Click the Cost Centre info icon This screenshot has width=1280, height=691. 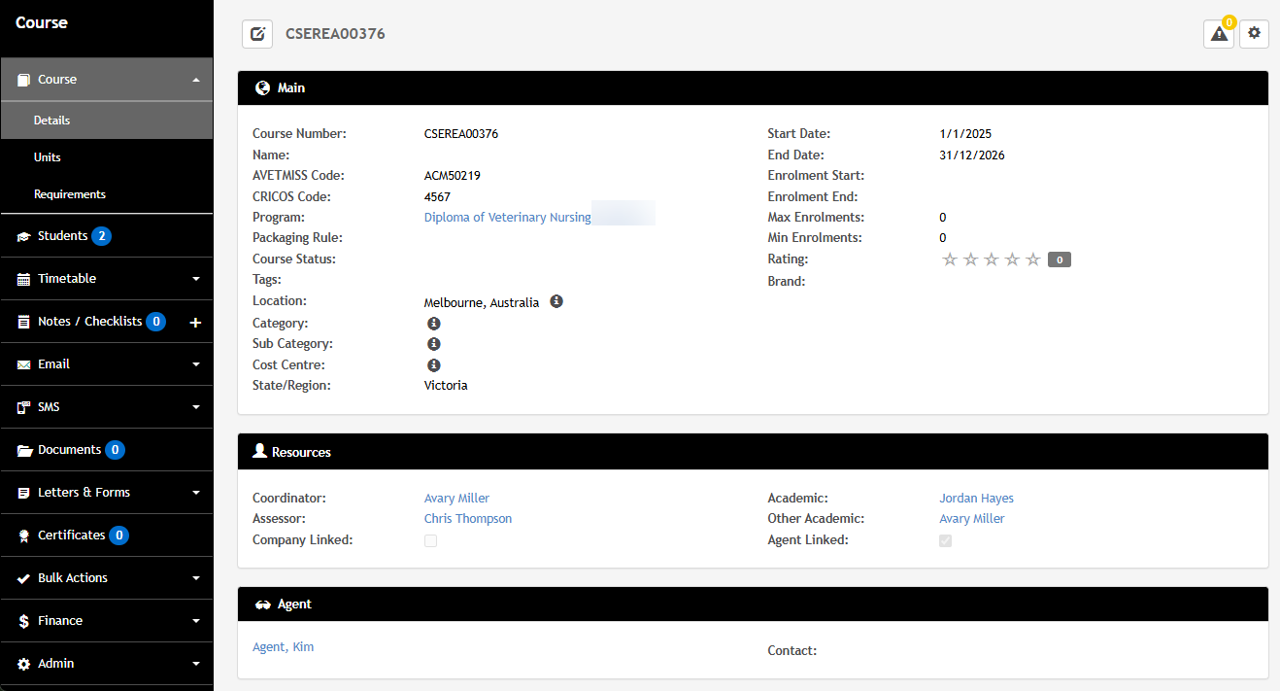coord(434,365)
